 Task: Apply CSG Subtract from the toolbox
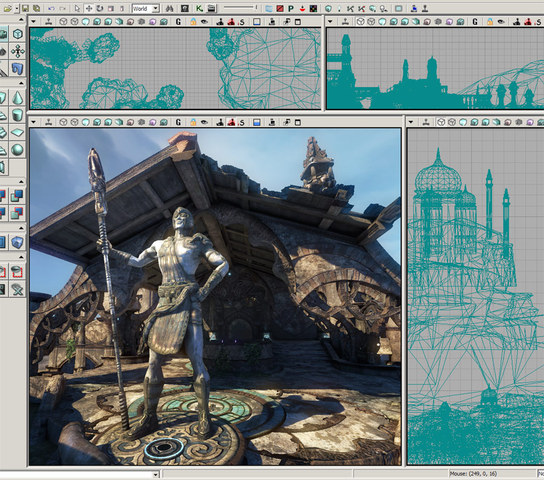[x=17, y=196]
